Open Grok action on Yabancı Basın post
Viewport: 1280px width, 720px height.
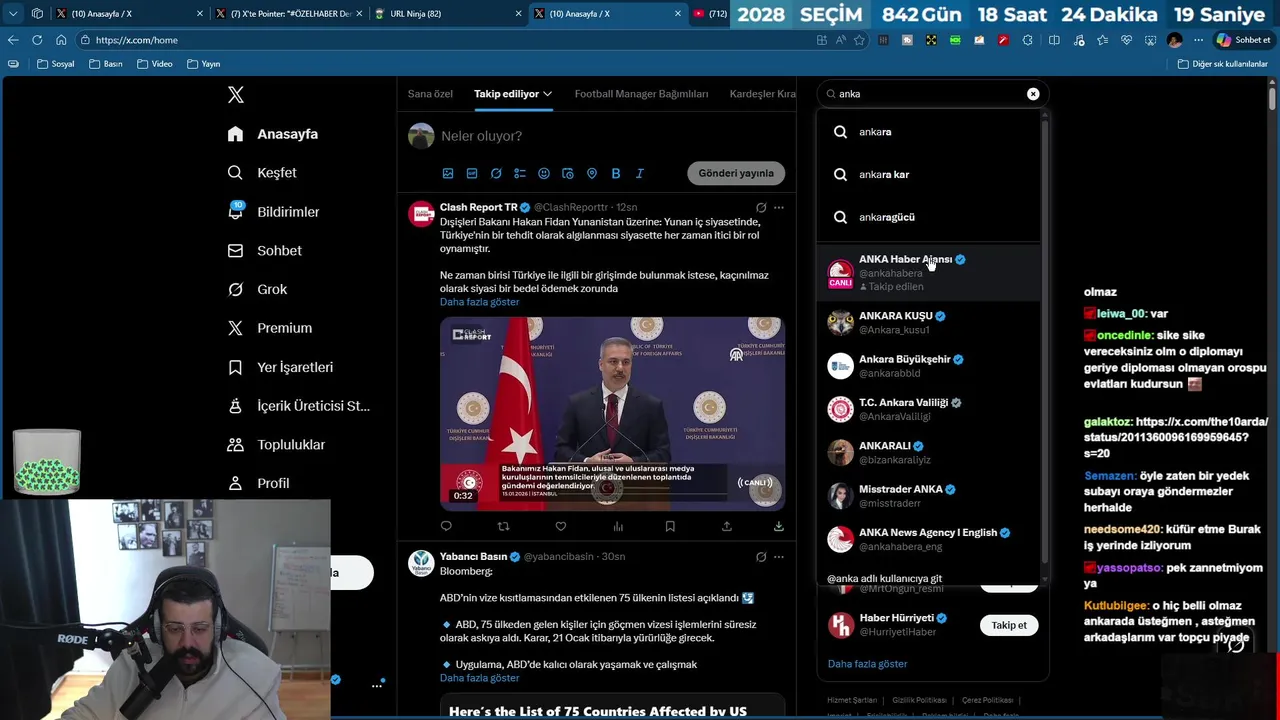pyautogui.click(x=761, y=557)
